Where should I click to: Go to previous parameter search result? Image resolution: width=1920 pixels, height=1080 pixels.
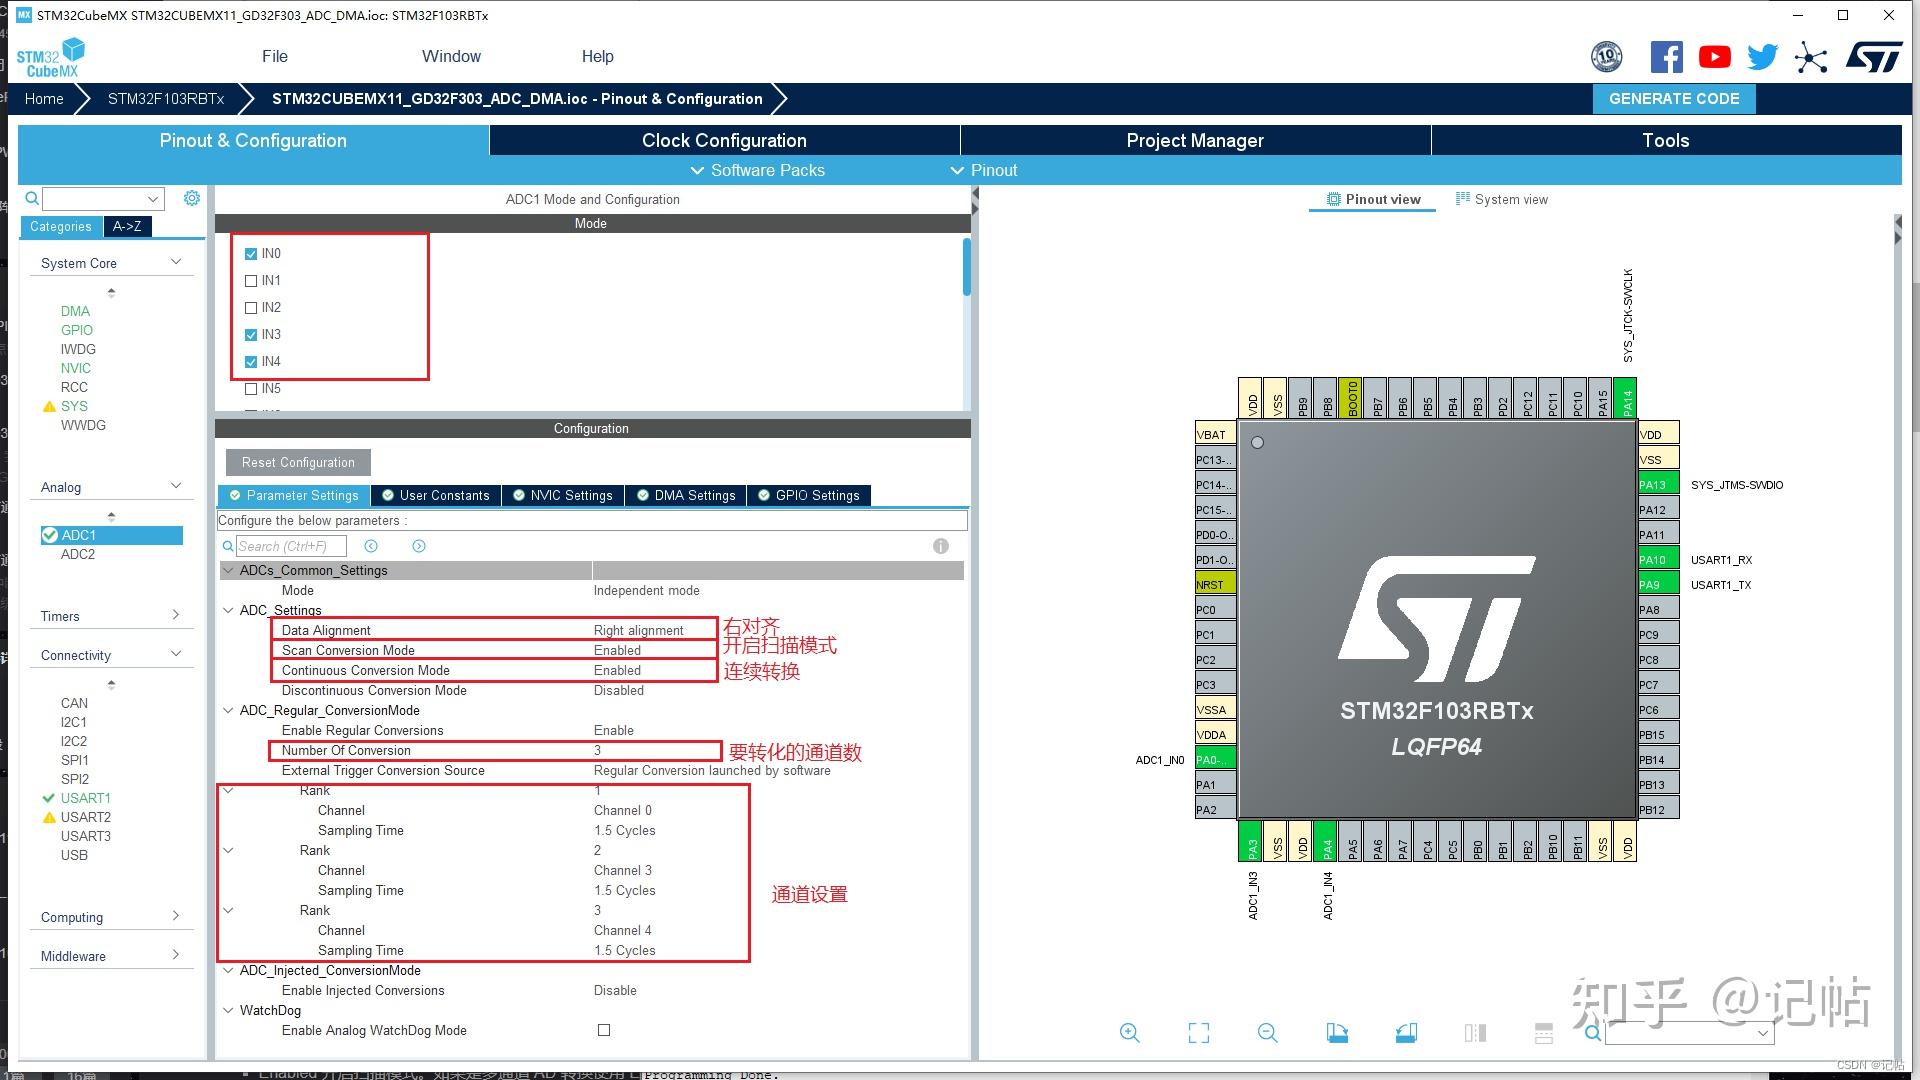click(371, 546)
